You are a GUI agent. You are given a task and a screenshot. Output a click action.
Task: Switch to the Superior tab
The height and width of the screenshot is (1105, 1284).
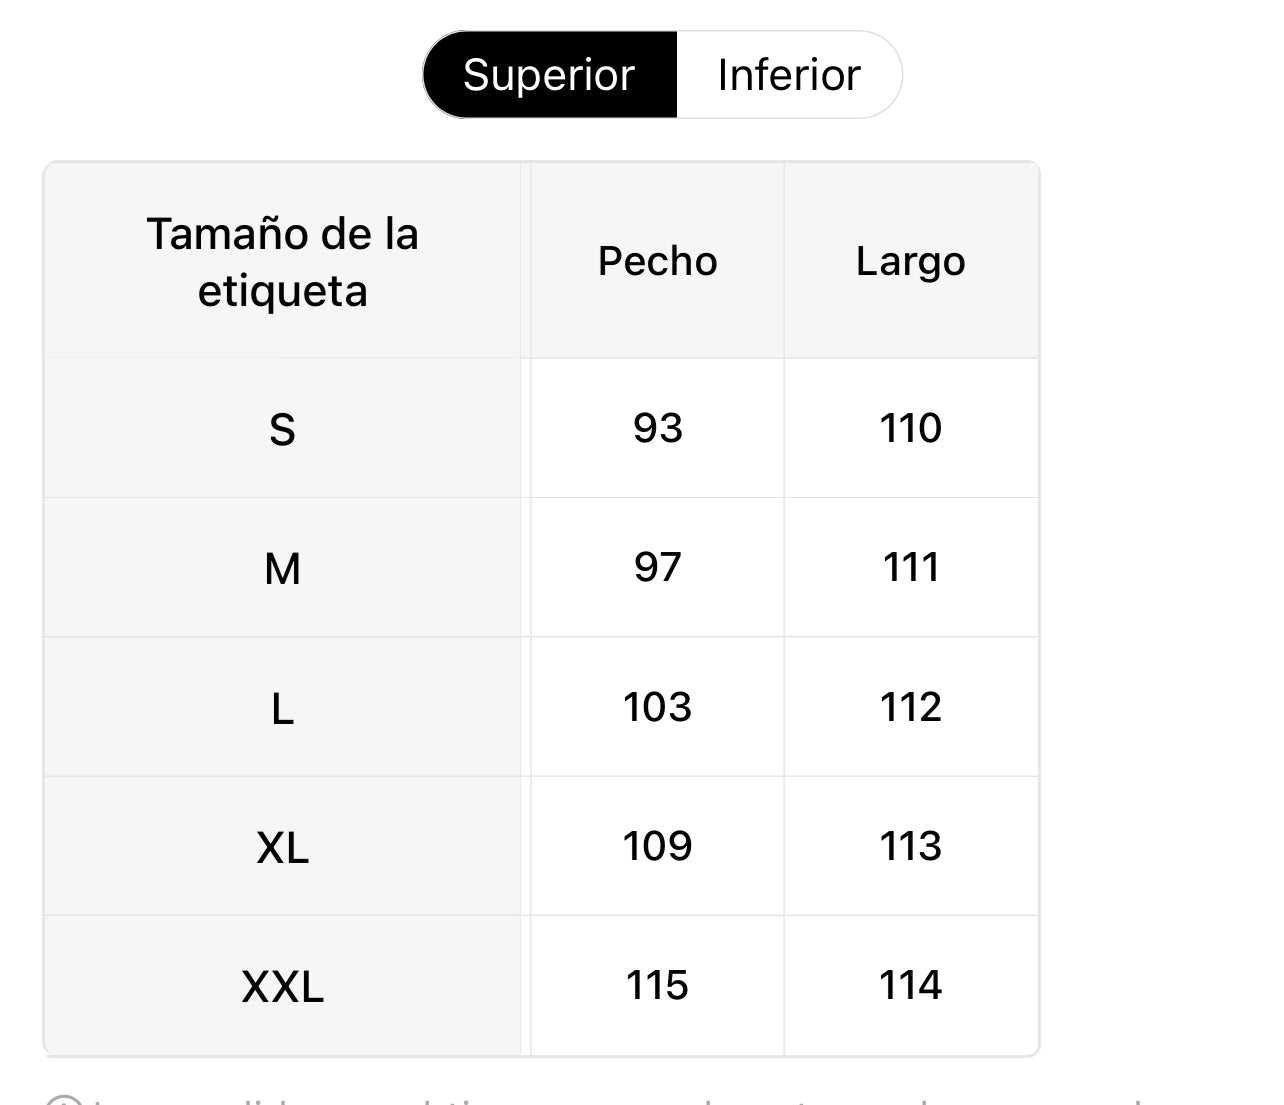549,75
